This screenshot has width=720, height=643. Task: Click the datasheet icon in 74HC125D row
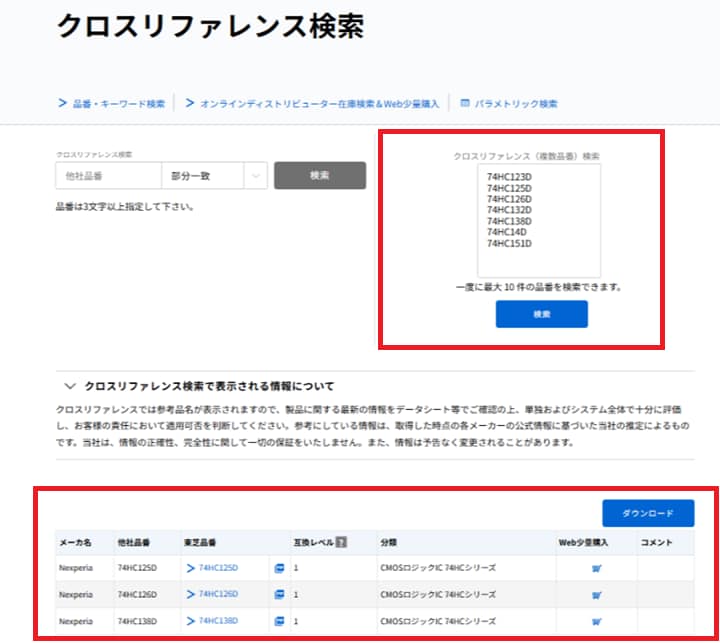click(x=279, y=568)
